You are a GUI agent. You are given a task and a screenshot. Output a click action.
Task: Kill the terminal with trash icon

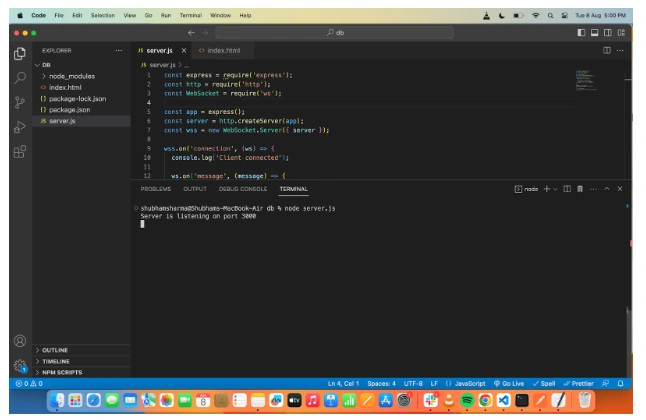coord(580,189)
